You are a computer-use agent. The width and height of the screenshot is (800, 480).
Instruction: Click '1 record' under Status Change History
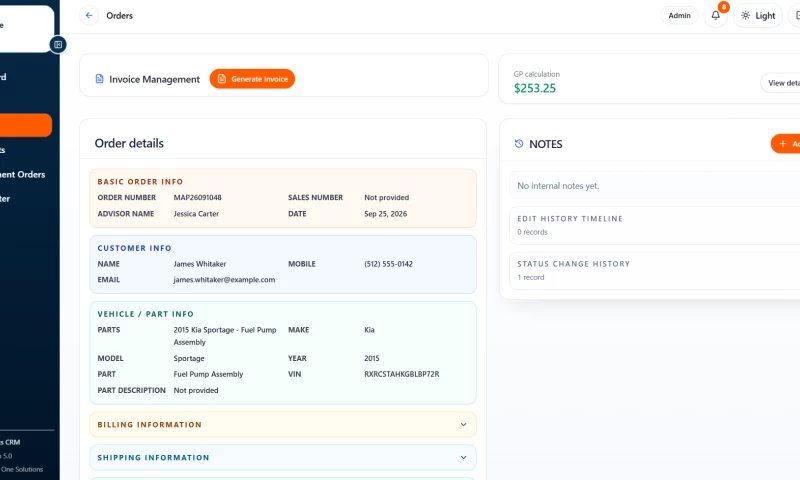(531, 277)
